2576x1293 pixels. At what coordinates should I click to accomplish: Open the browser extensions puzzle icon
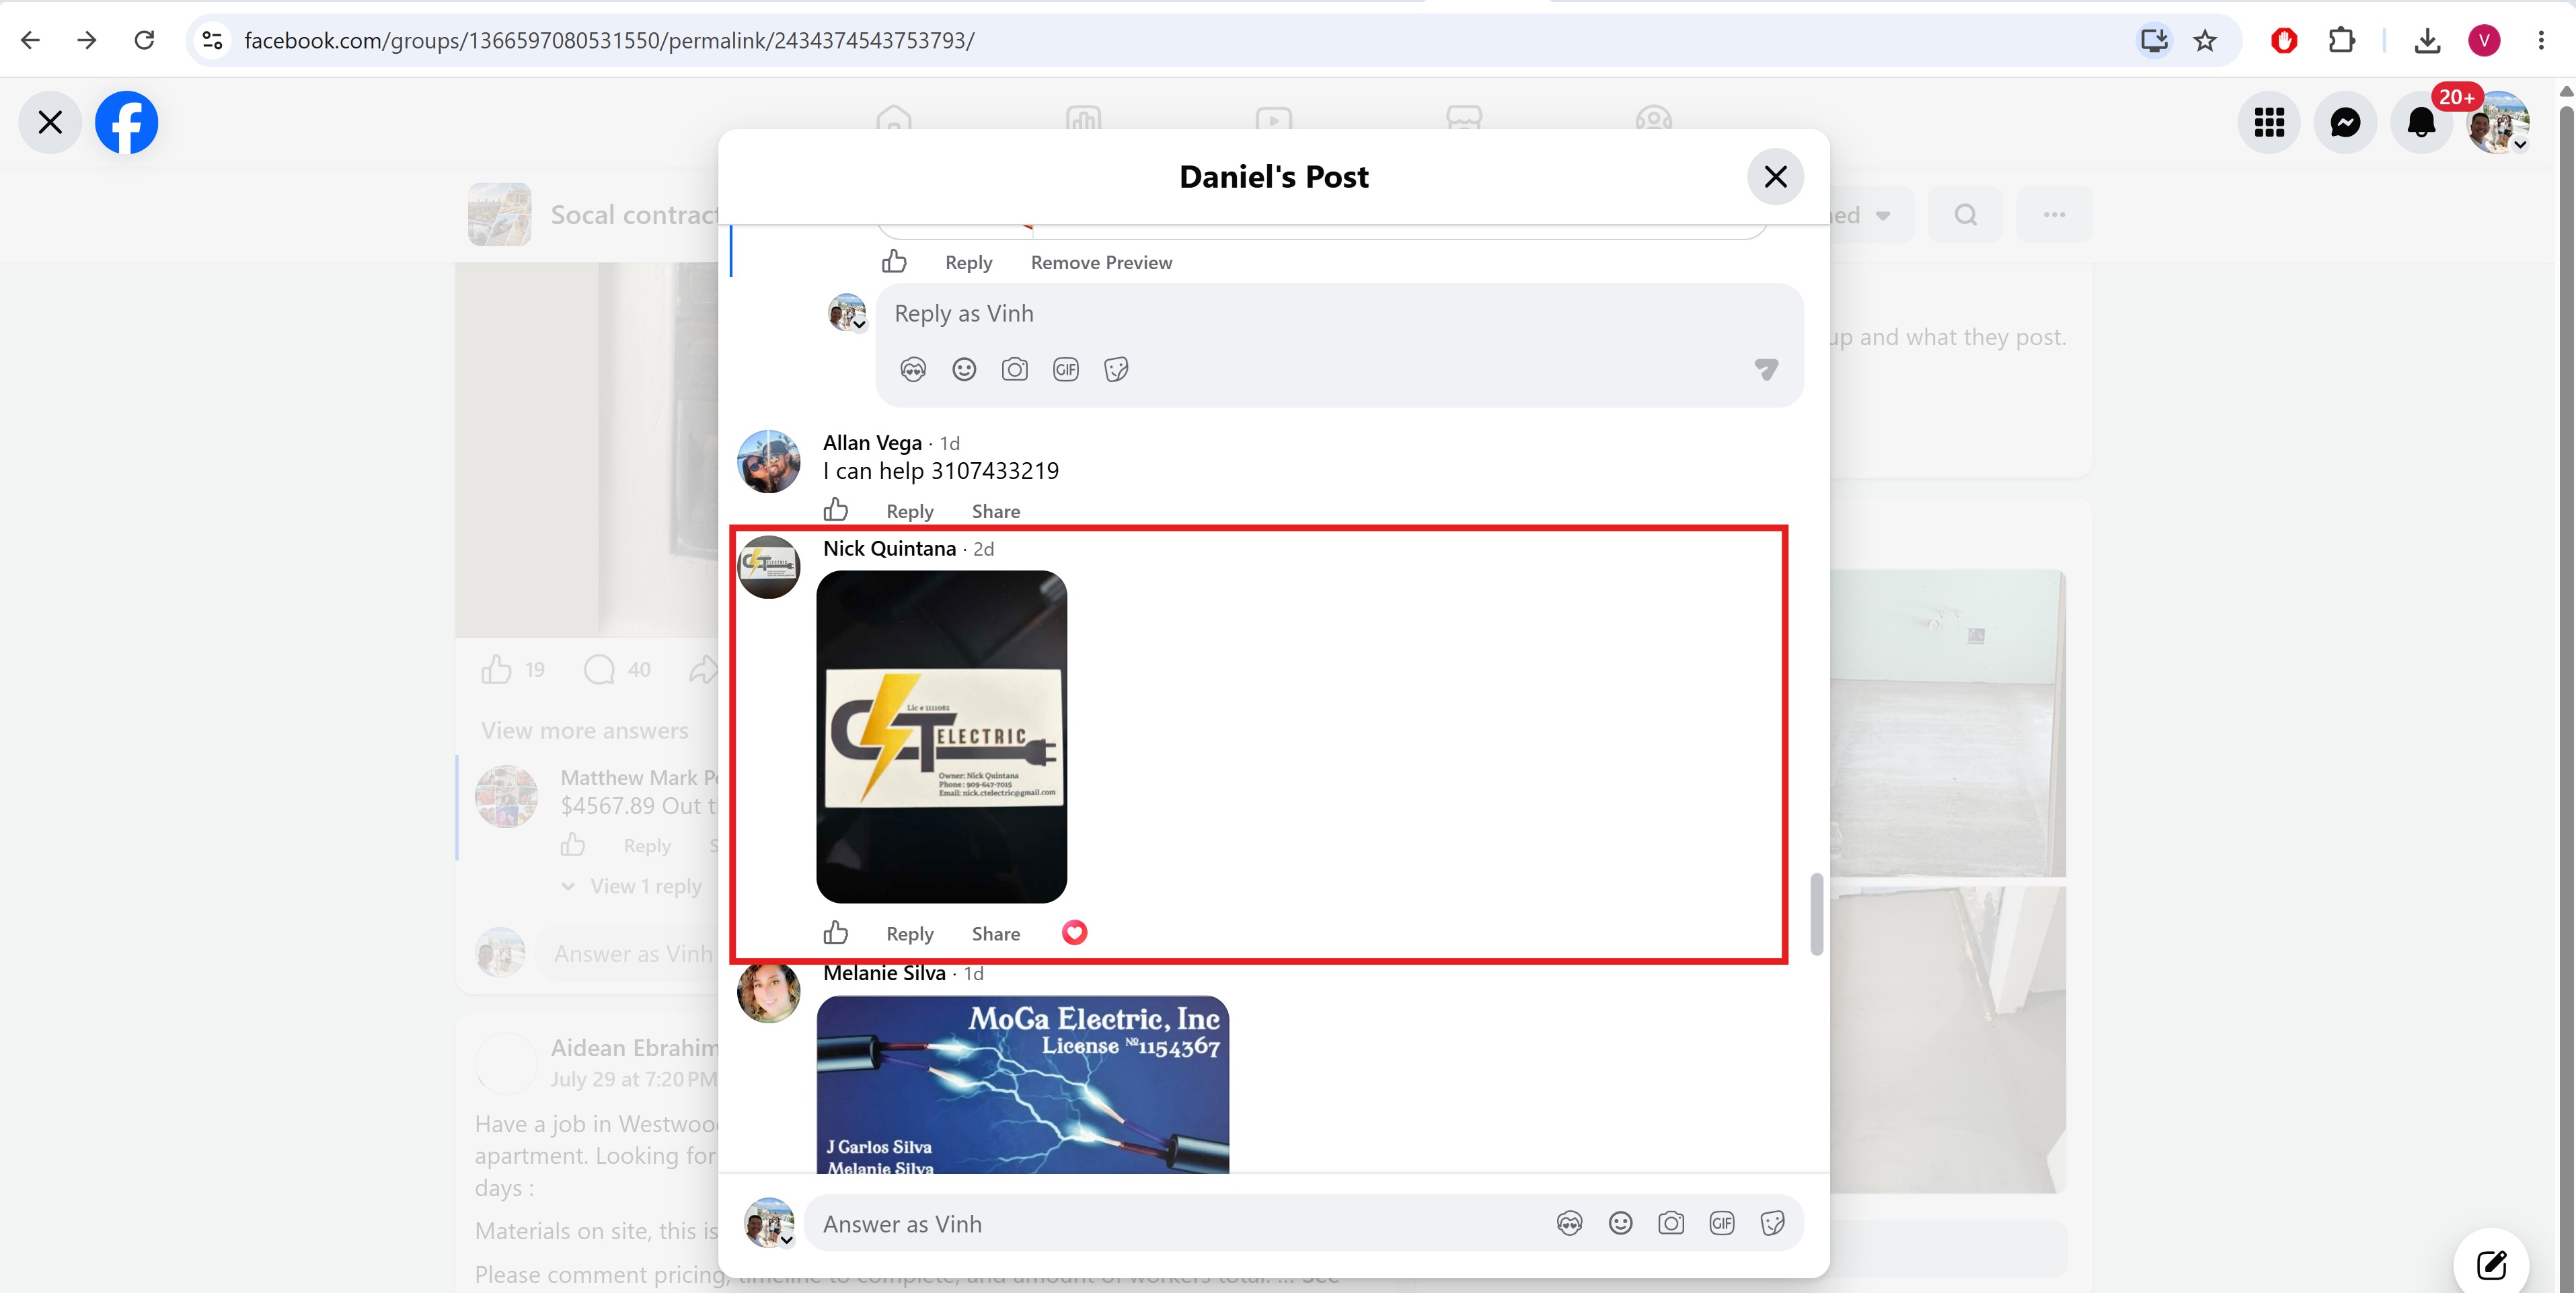2341,40
